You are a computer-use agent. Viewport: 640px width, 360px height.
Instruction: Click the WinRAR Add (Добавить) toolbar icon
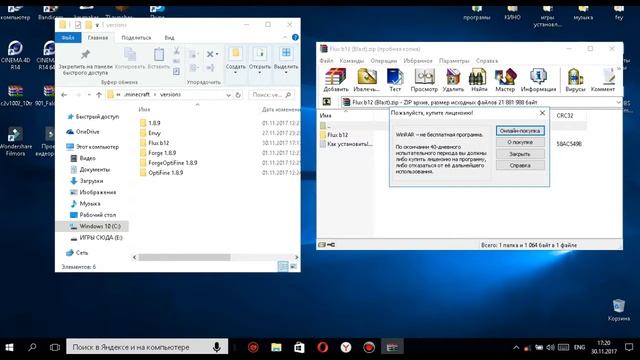click(x=336, y=80)
